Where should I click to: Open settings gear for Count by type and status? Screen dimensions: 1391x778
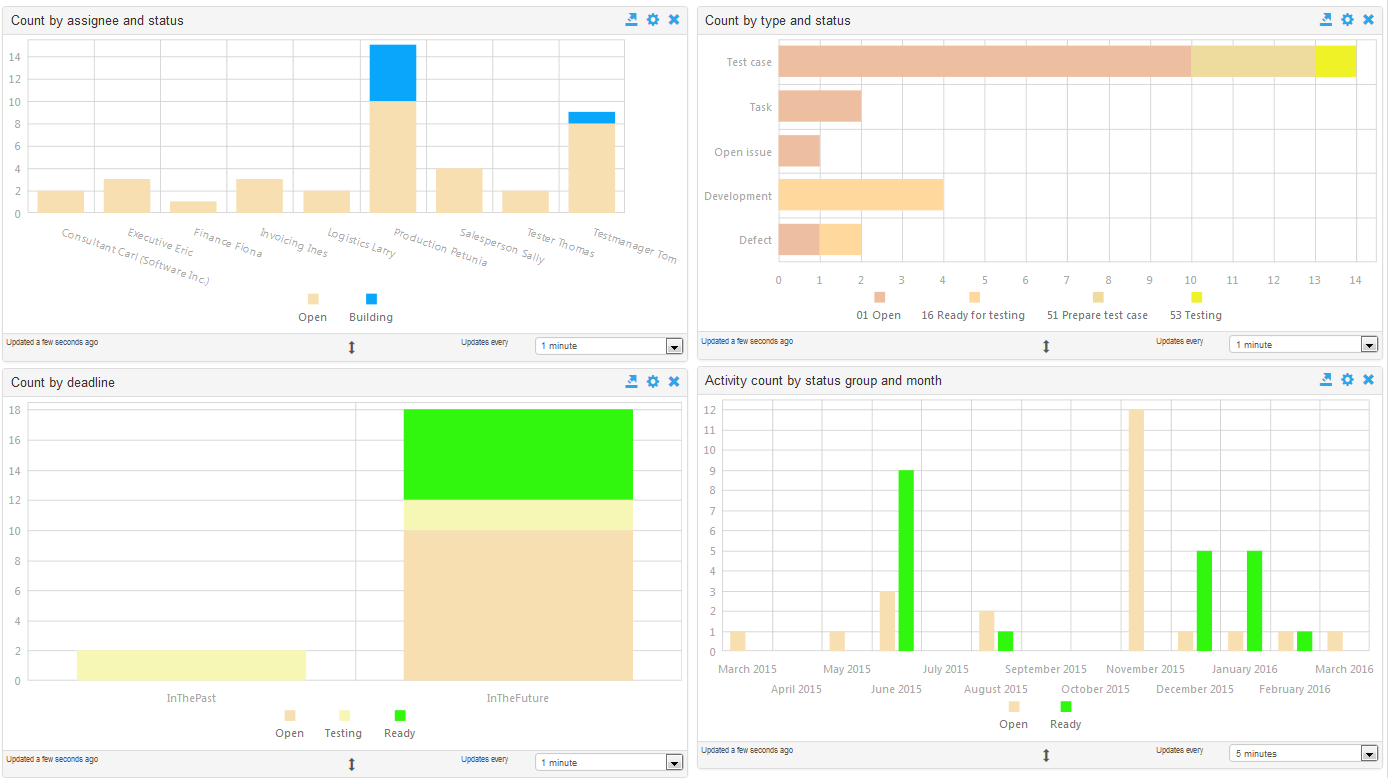point(1347,20)
